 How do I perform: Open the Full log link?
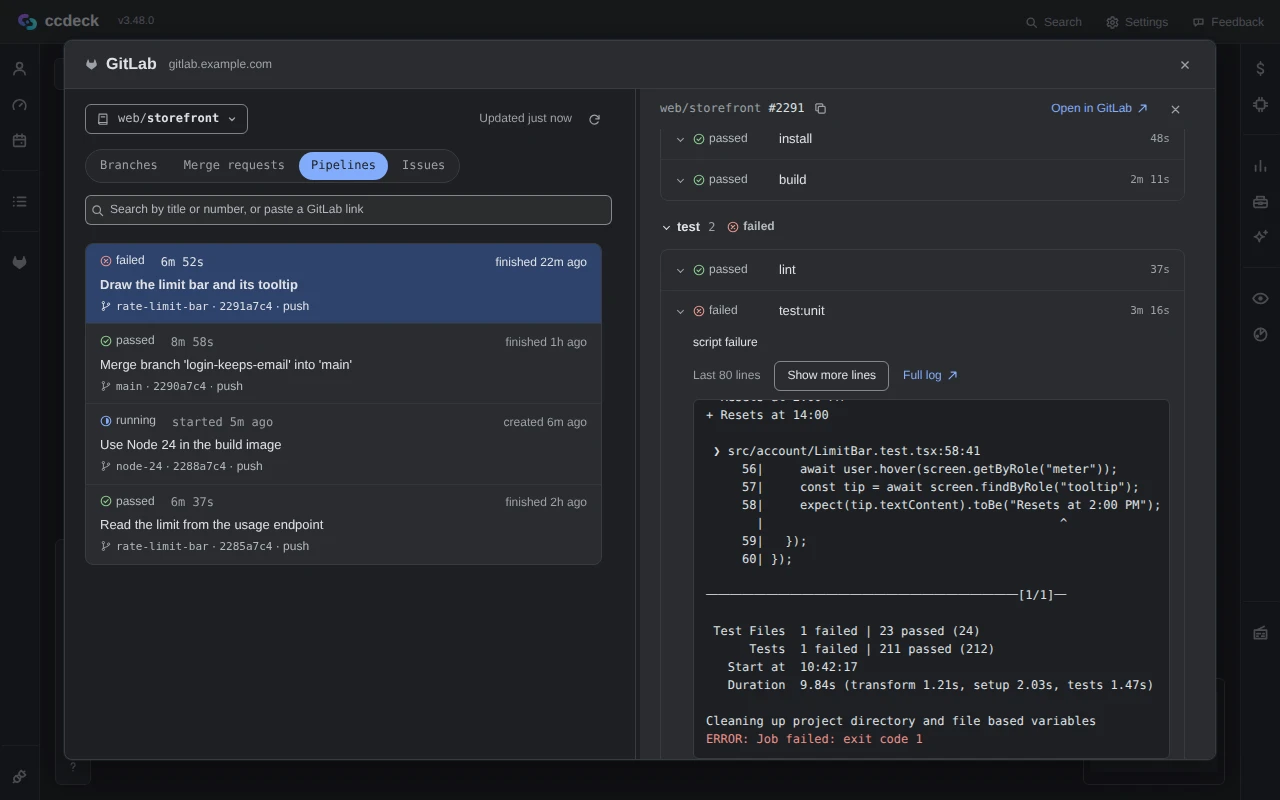(x=930, y=375)
